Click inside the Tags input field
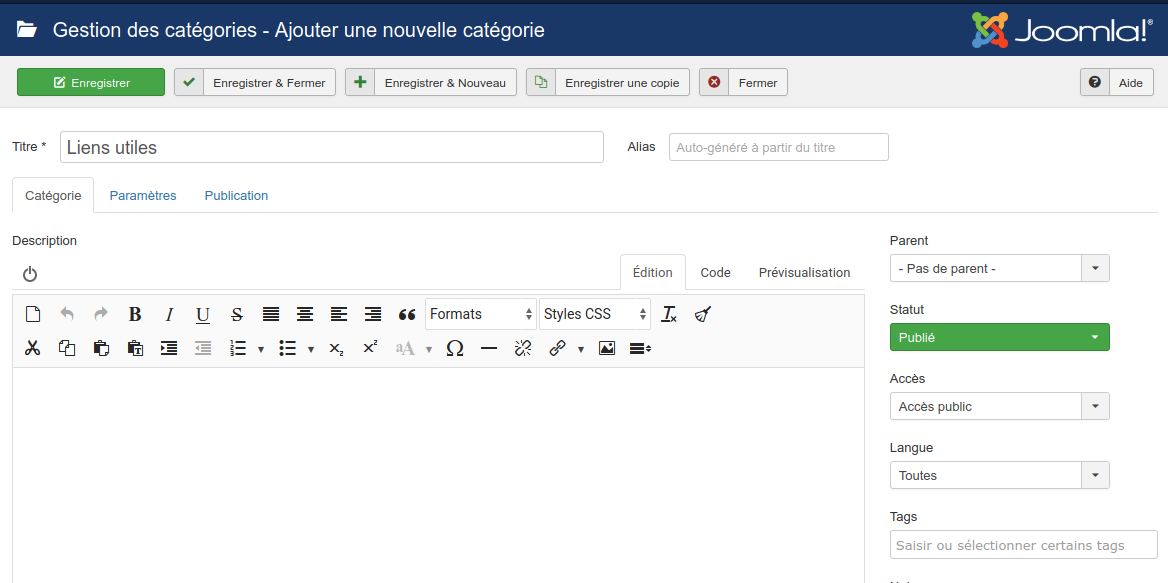This screenshot has height=583, width=1168. click(x=1022, y=545)
